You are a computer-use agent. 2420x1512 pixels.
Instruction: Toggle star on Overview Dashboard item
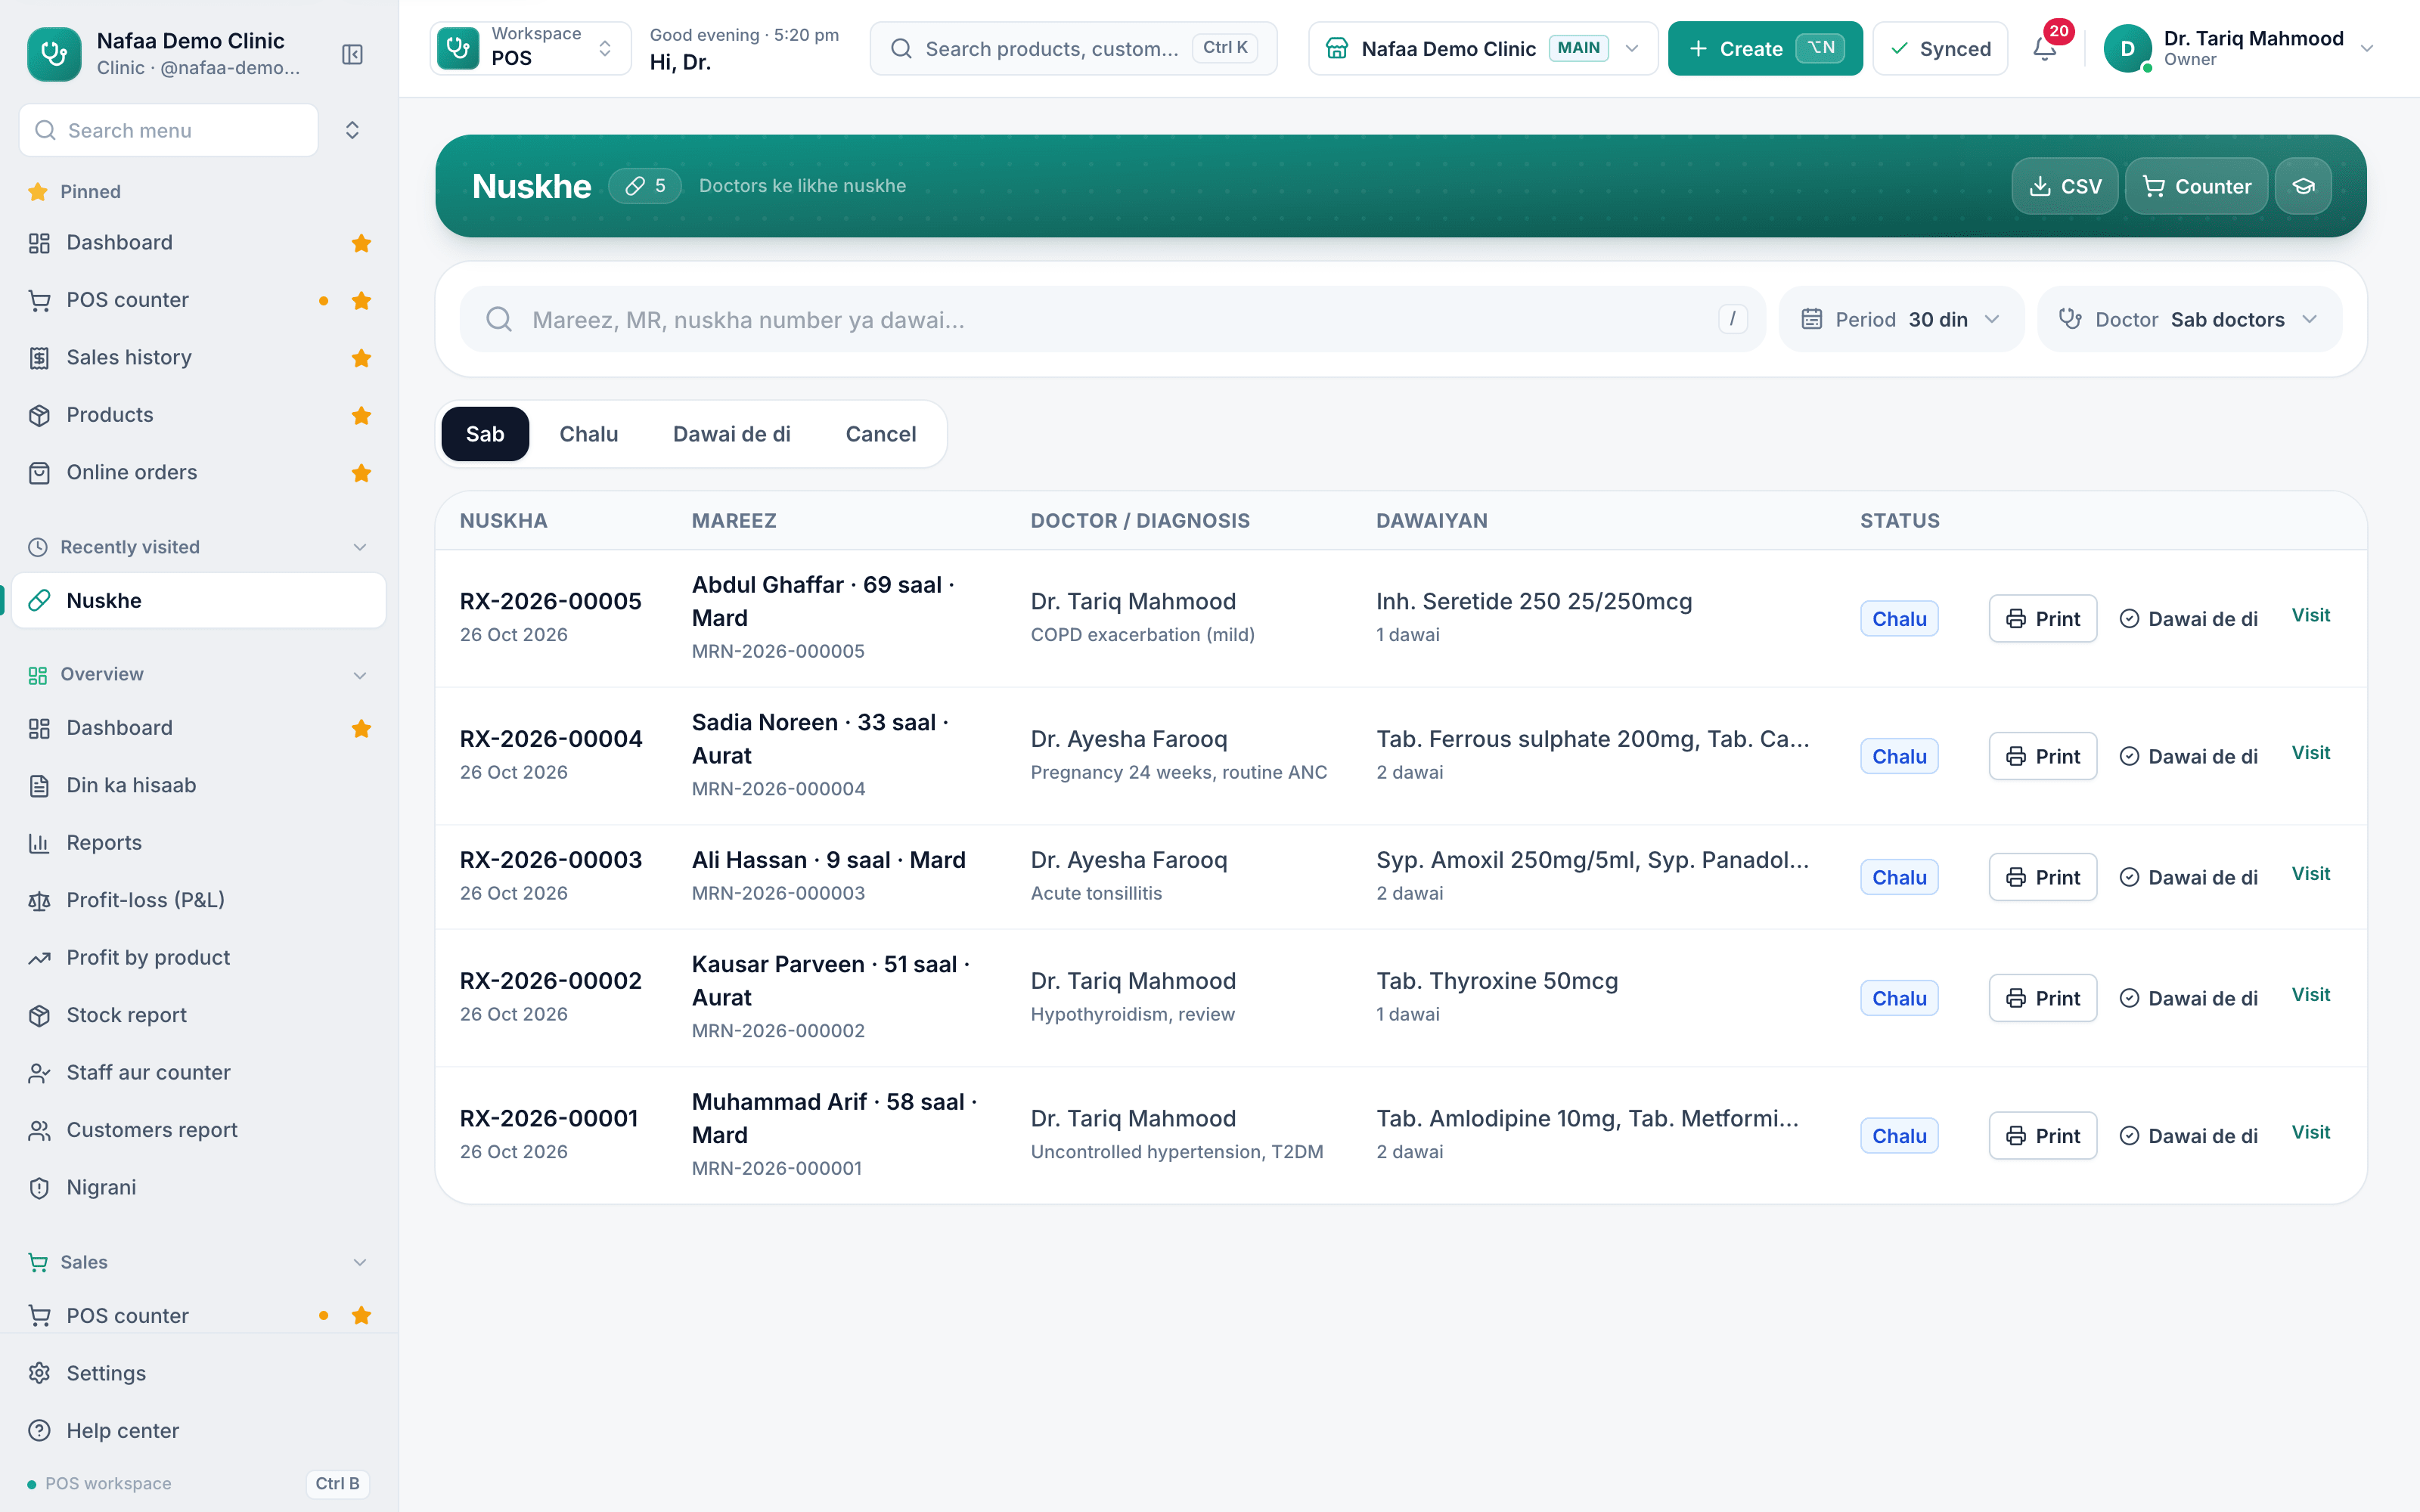[x=361, y=728]
